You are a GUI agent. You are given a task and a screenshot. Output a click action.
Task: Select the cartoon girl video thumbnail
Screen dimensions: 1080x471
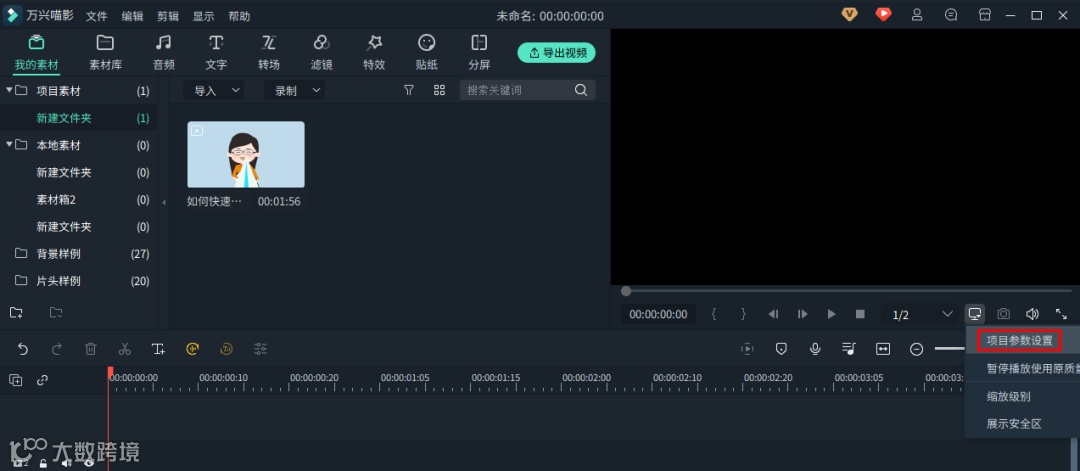(246, 154)
